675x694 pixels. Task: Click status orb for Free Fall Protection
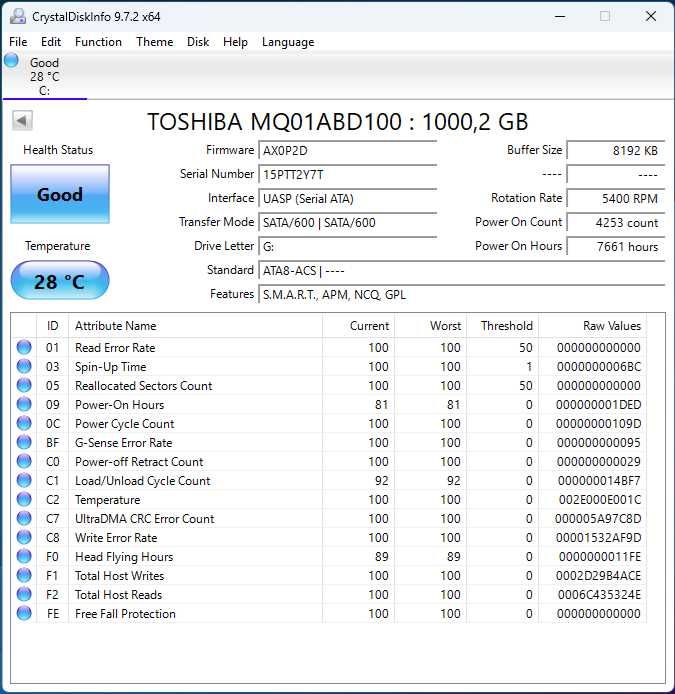[x=24, y=614]
